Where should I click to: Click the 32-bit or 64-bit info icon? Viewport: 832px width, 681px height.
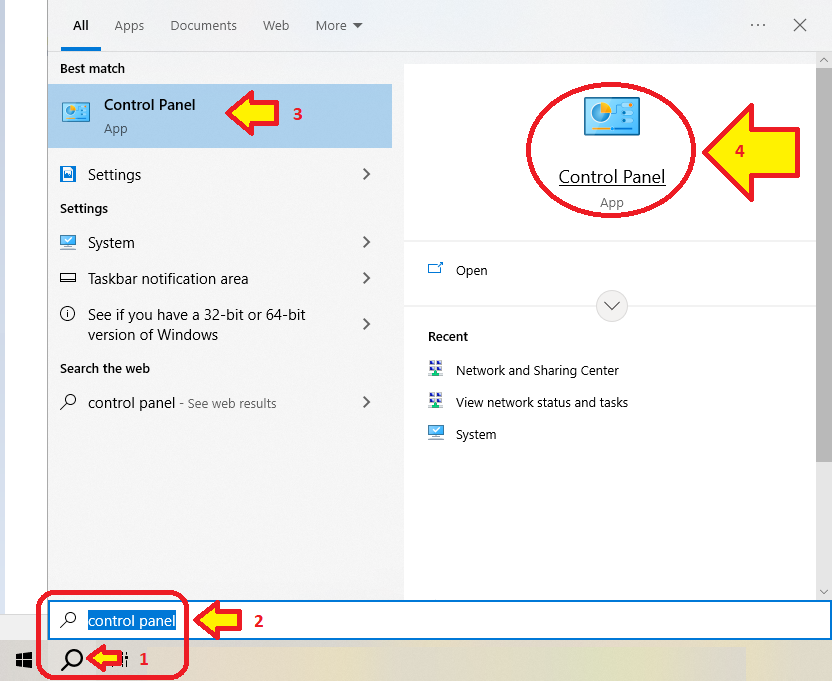pos(67,314)
